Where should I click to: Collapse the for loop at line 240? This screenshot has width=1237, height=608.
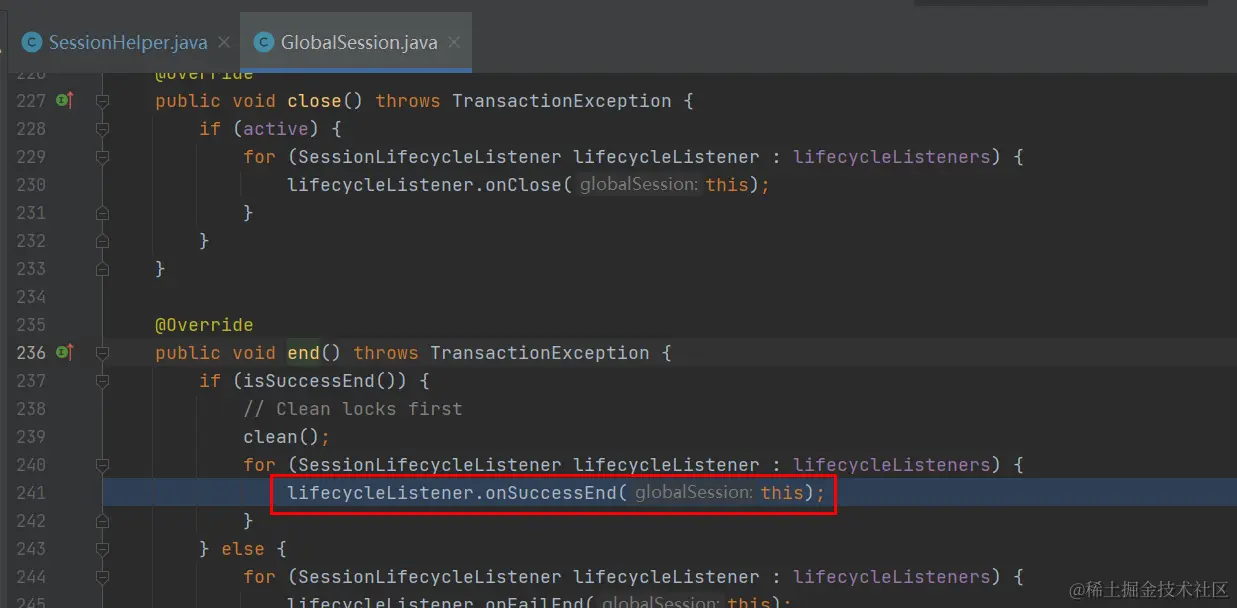tap(102, 465)
